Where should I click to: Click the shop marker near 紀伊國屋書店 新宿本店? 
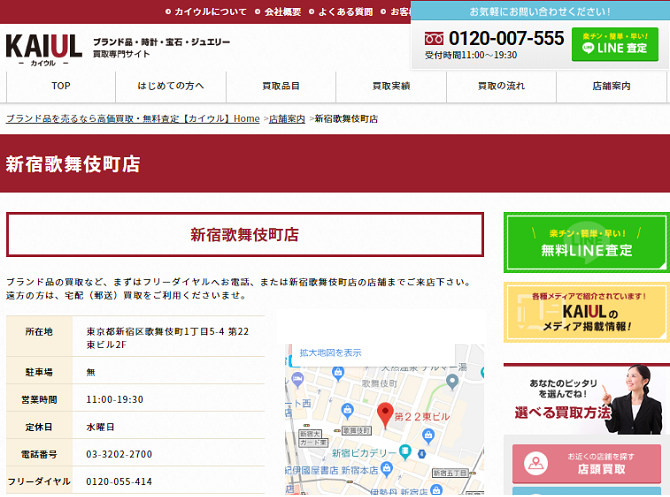point(387,469)
